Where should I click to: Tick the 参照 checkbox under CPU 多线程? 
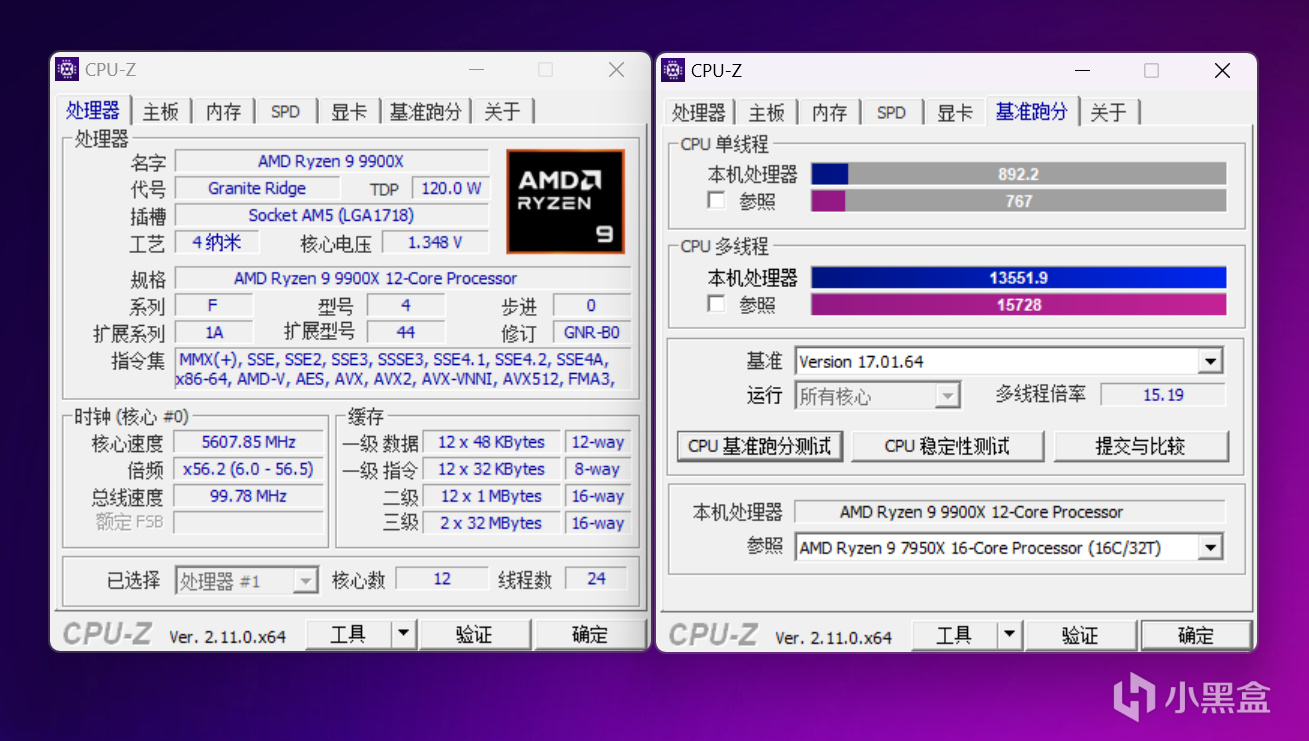[716, 304]
